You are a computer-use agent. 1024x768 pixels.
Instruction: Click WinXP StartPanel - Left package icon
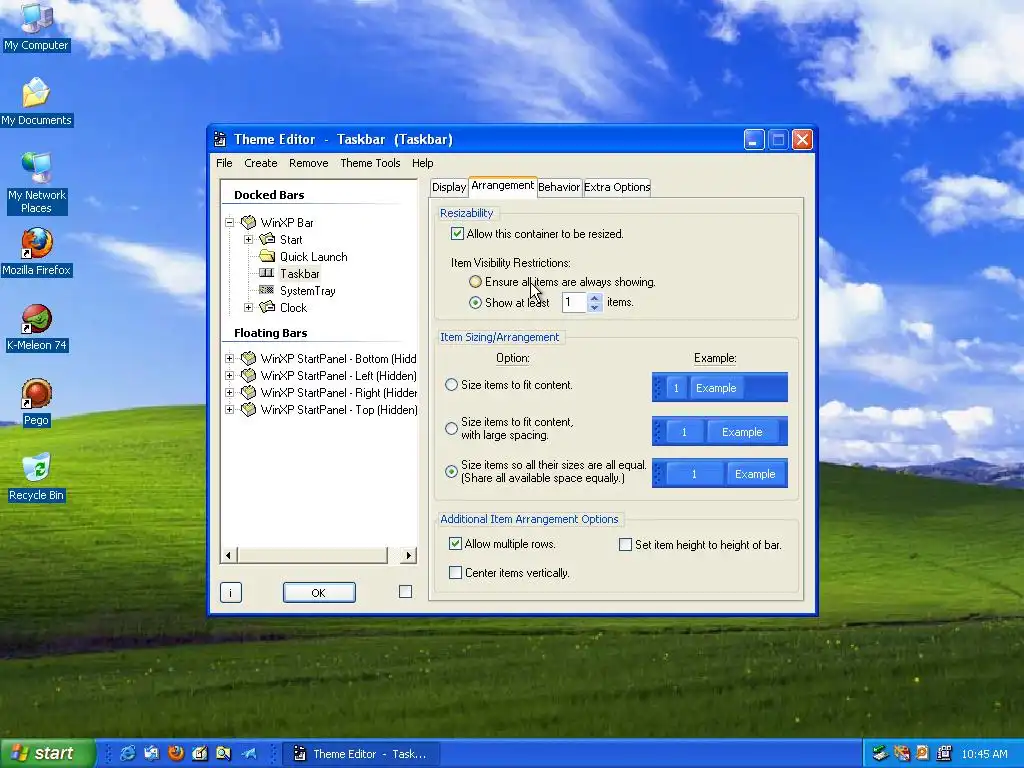[248, 376]
